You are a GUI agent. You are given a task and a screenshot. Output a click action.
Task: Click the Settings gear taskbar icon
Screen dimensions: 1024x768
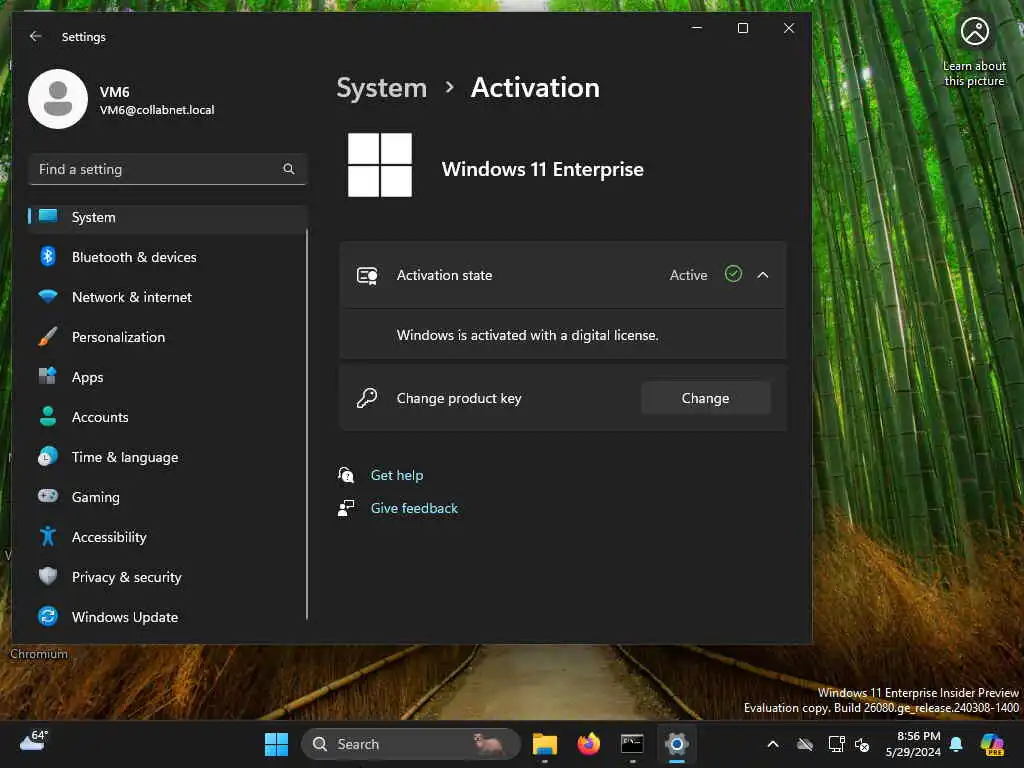click(x=677, y=744)
